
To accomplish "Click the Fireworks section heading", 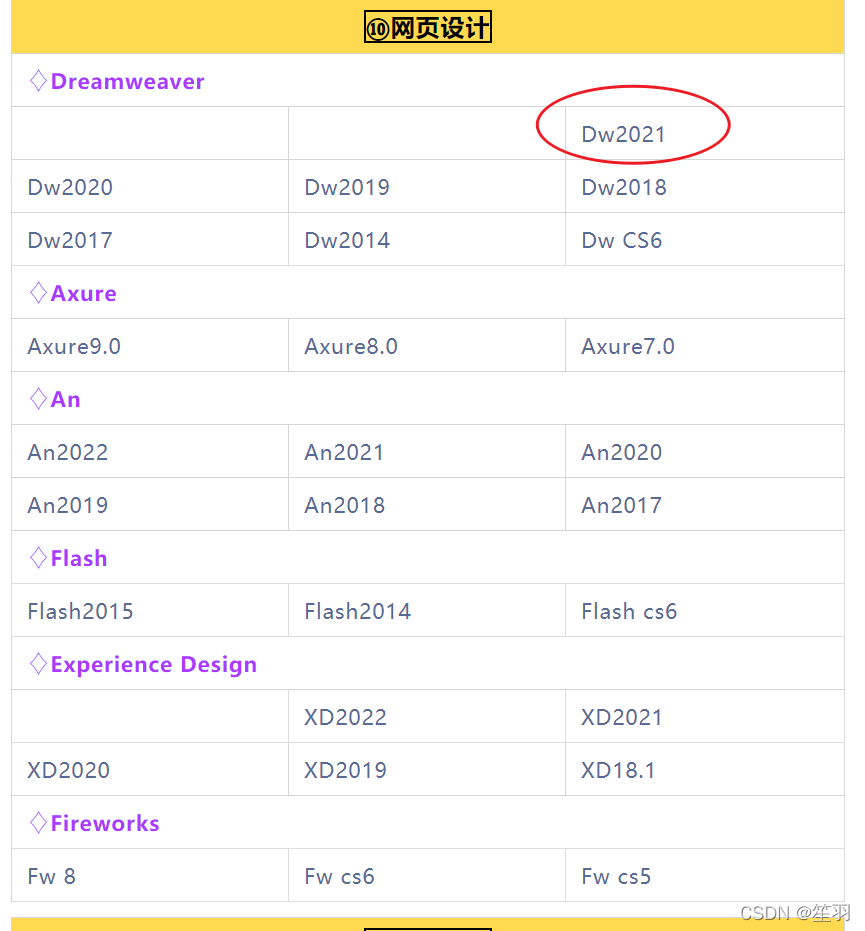I will (94, 824).
